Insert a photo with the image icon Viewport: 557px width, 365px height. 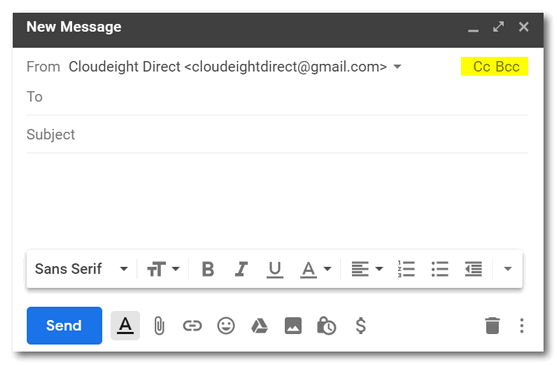tap(293, 326)
